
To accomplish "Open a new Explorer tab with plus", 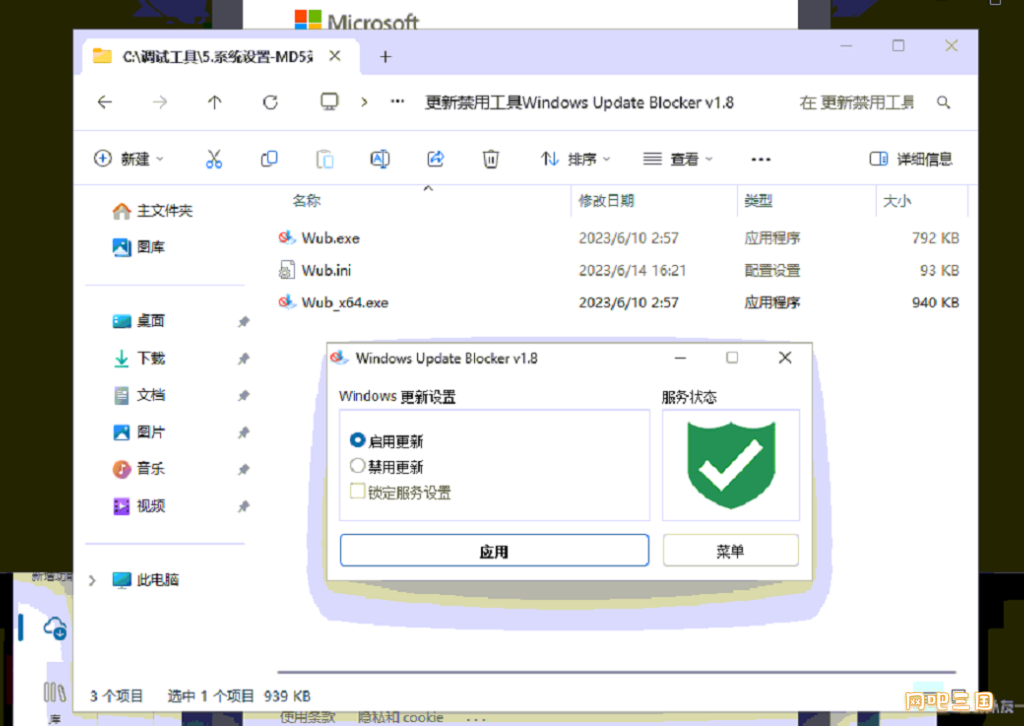I will point(385,57).
